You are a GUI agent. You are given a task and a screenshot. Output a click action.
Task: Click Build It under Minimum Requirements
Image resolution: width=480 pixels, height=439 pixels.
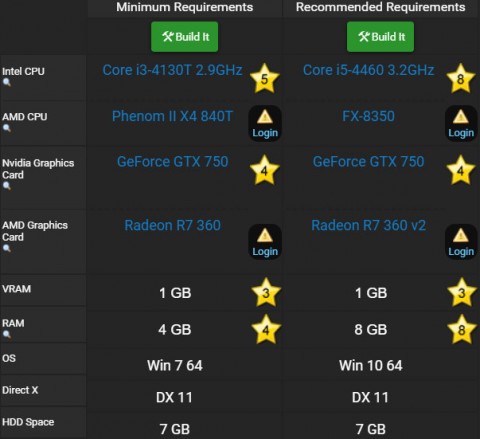tap(185, 37)
